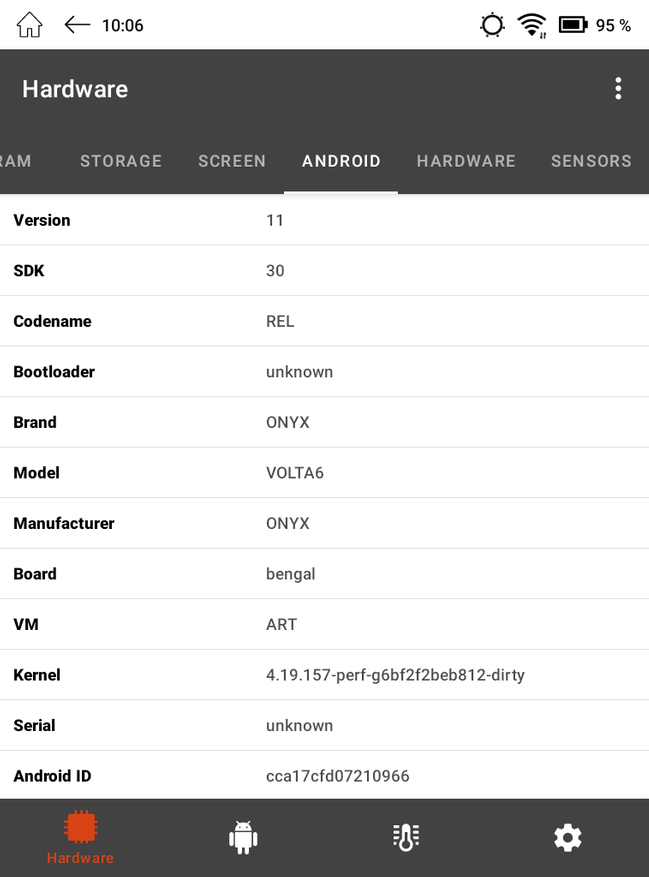Tap the battery indicator icon
Viewport: 649px width, 877px height.
pyautogui.click(x=573, y=25)
